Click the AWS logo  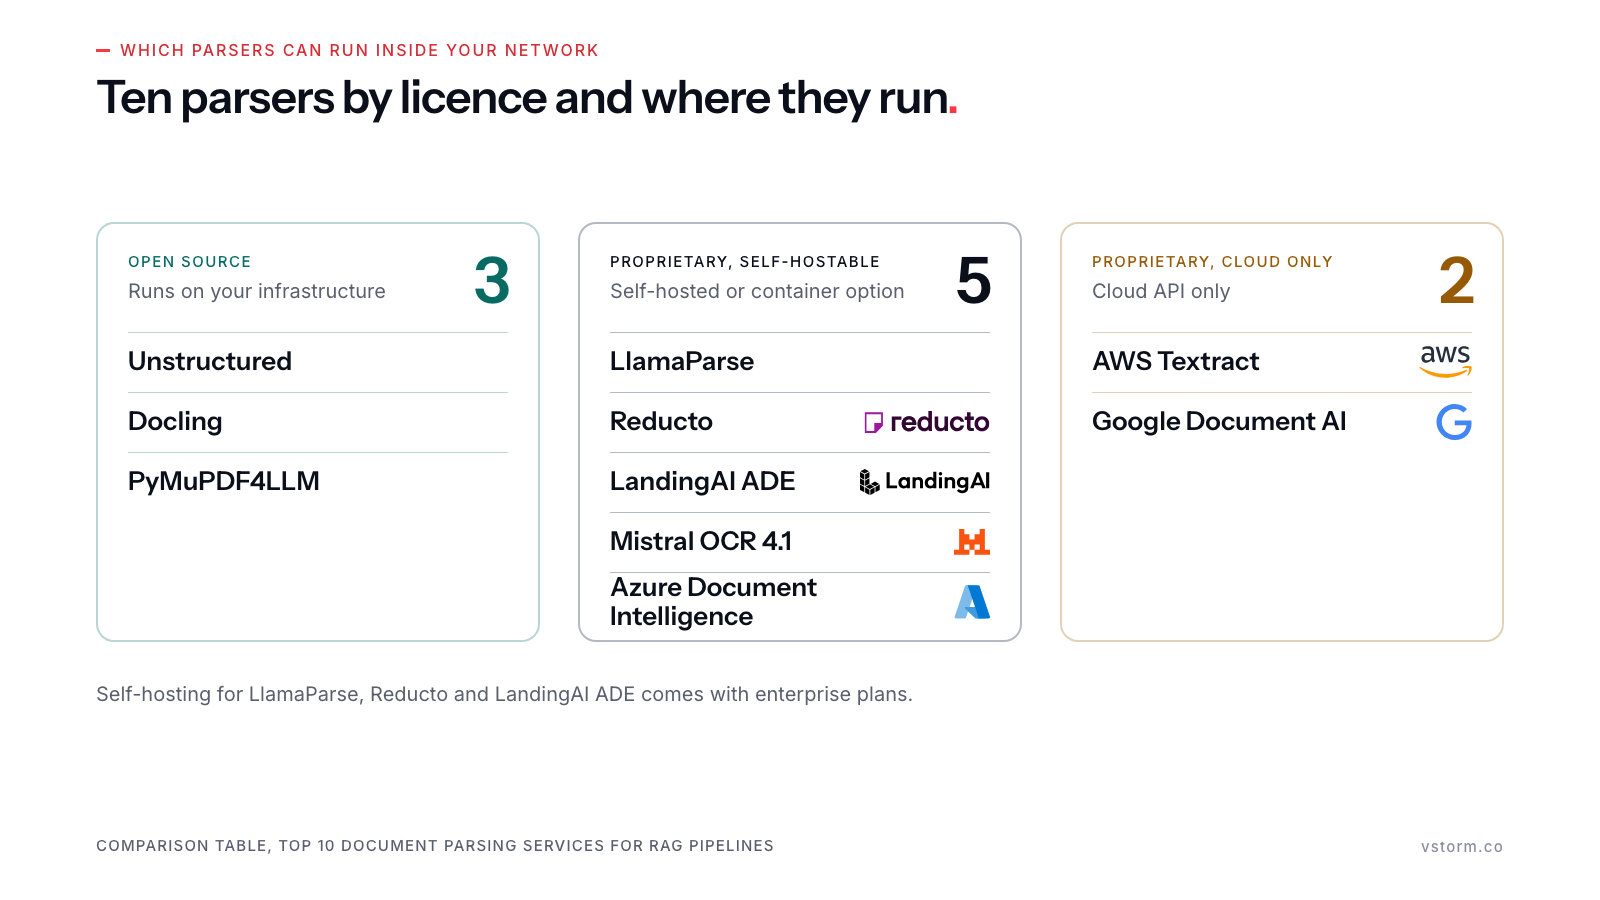tap(1446, 361)
